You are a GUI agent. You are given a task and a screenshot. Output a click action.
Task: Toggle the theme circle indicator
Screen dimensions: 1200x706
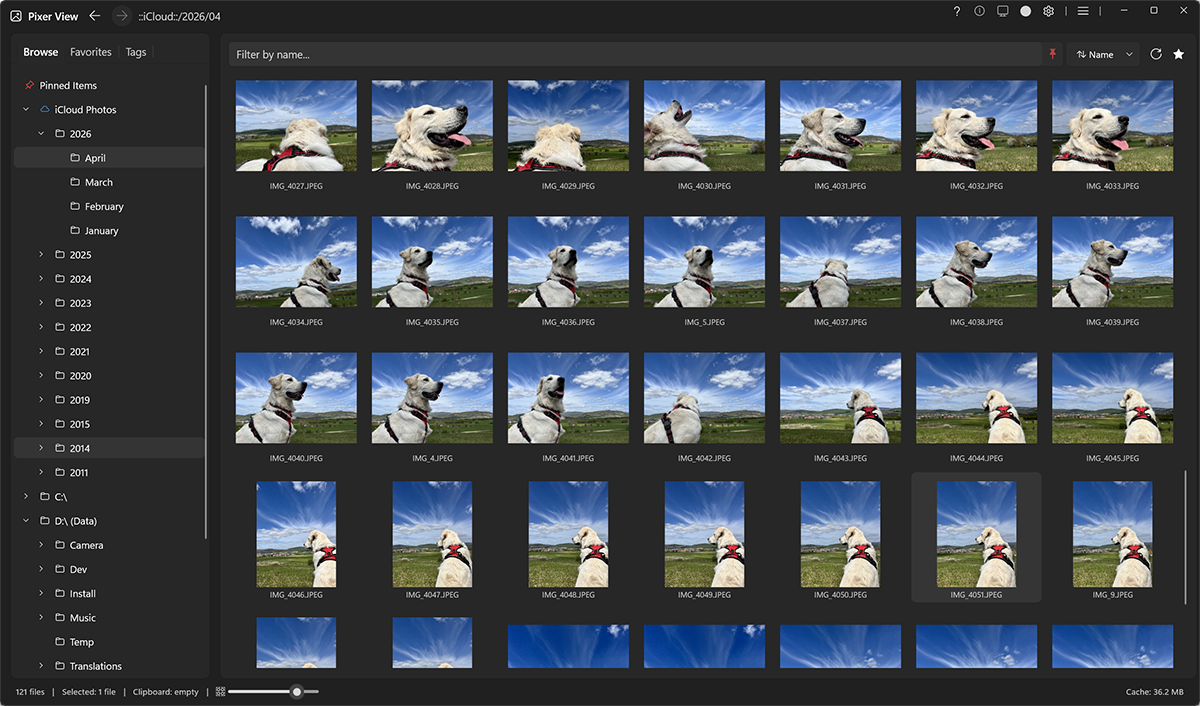(1024, 11)
